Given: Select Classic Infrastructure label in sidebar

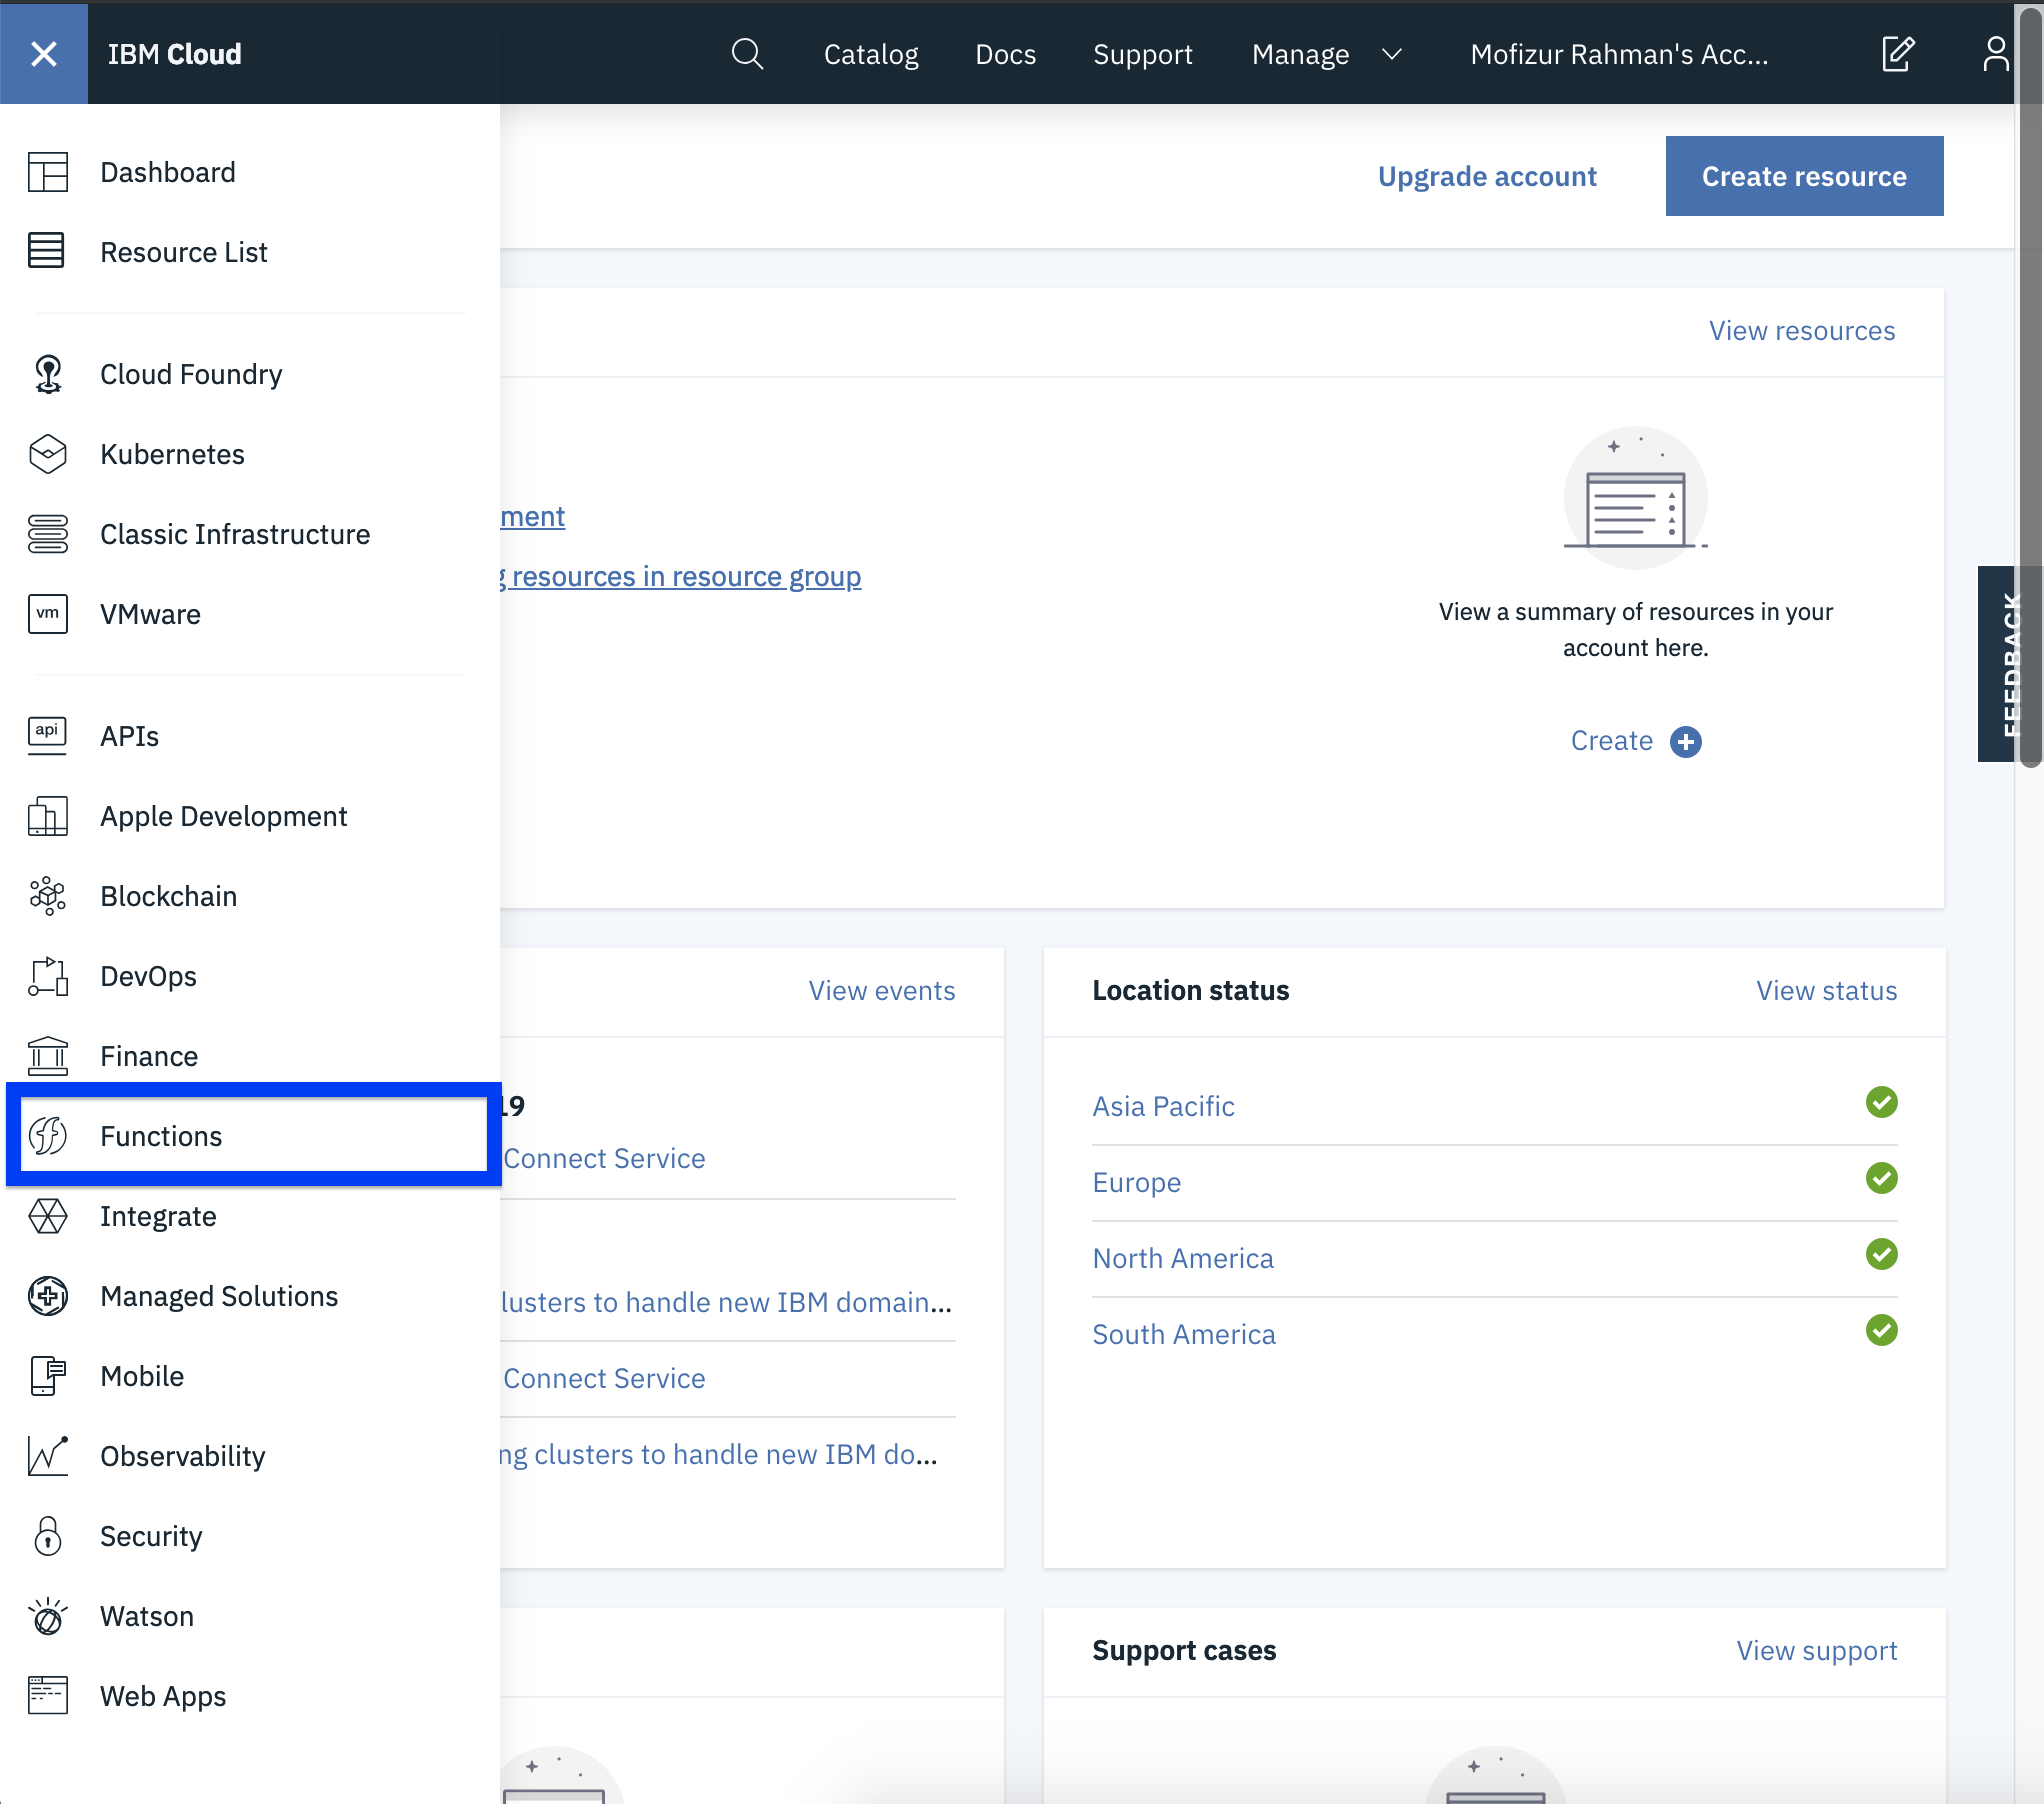Looking at the screenshot, I should (x=235, y=534).
